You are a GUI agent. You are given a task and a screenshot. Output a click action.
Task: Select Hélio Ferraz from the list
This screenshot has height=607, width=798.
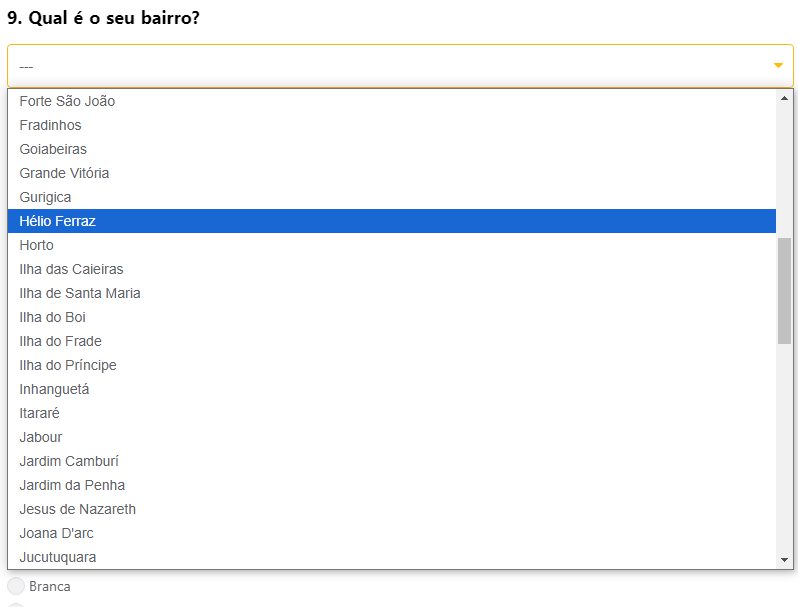pyautogui.click(x=57, y=221)
